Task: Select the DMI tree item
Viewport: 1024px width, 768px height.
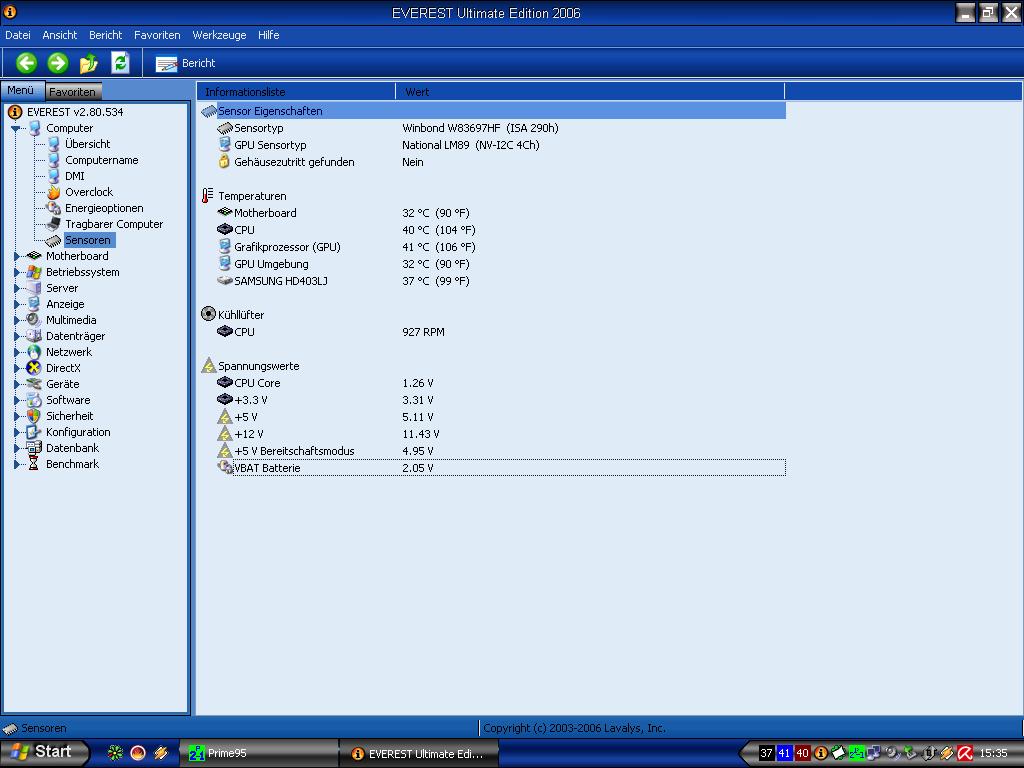Action: tap(74, 176)
